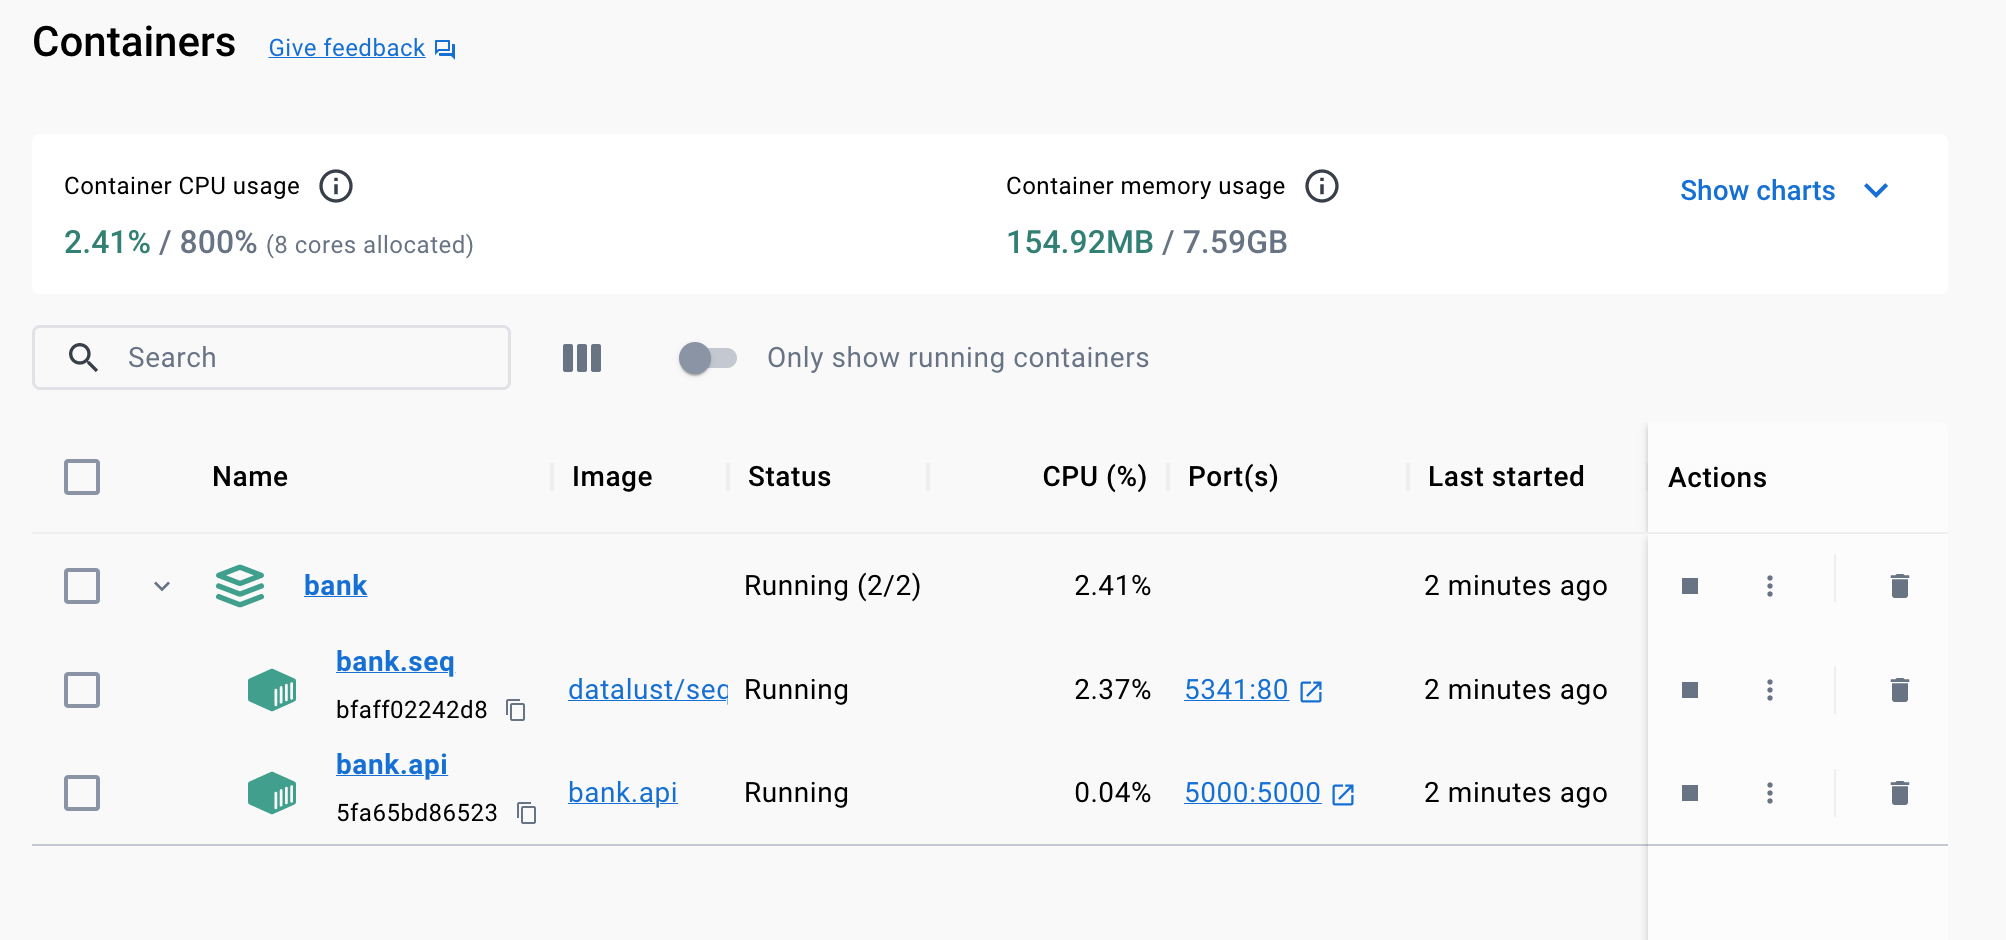Collapse the bank stack group
Viewport: 2006px width, 940px height.
(162, 586)
